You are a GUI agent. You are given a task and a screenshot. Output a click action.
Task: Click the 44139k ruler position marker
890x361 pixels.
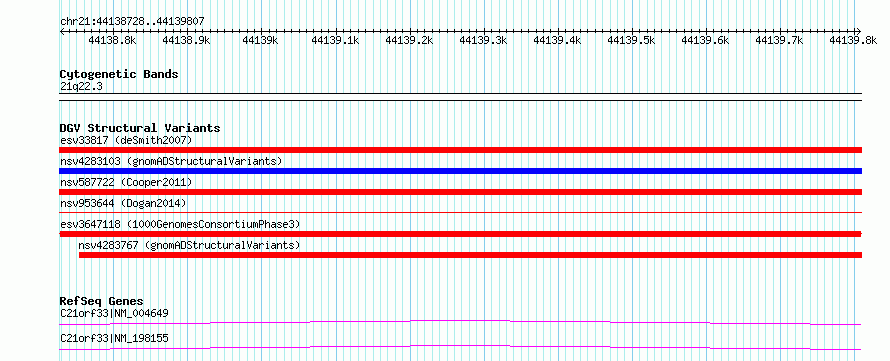pos(260,40)
